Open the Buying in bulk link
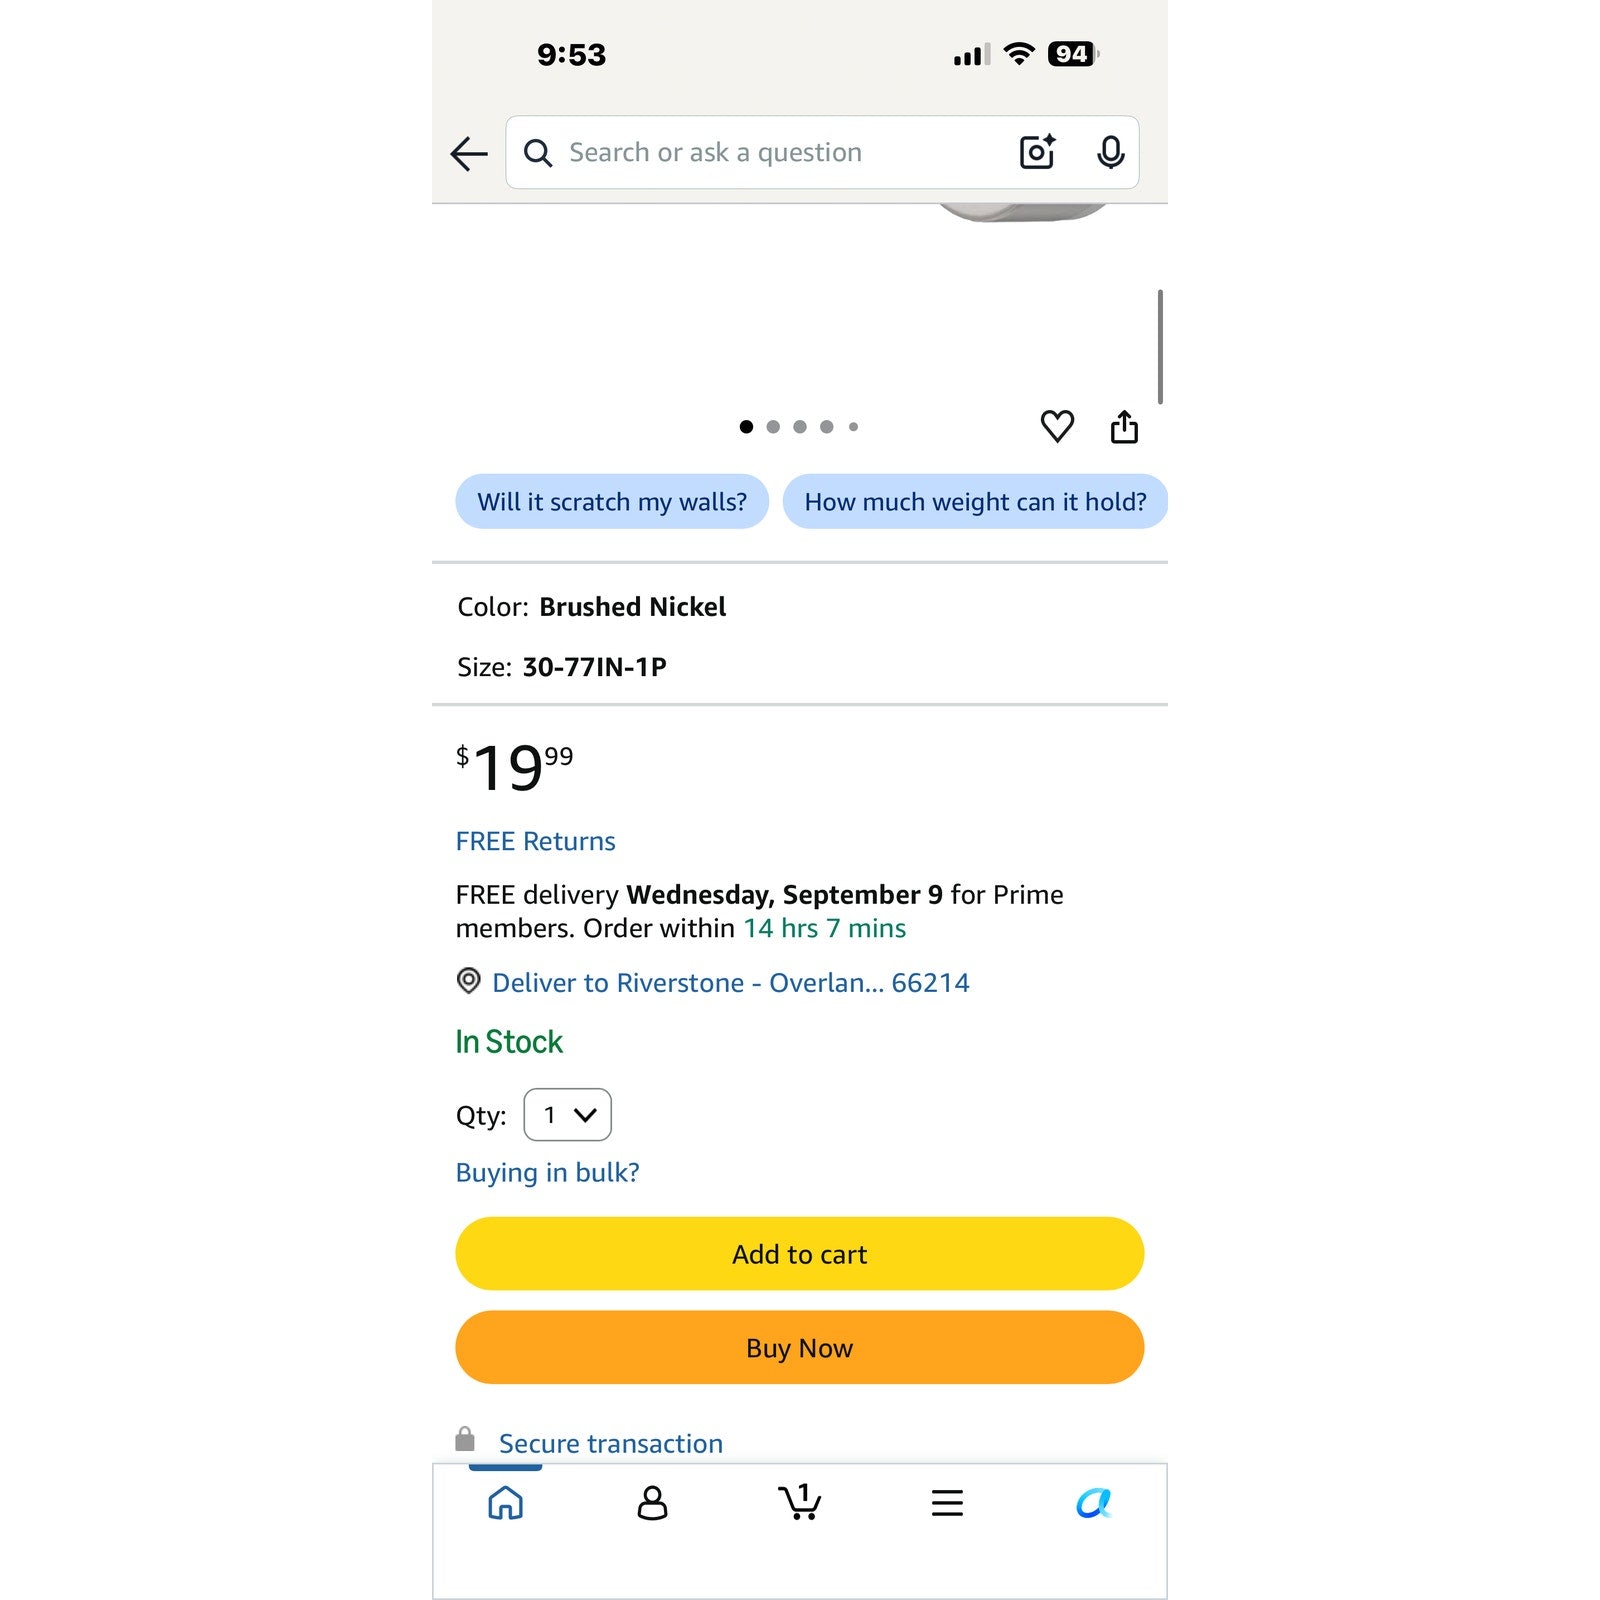 click(547, 1172)
